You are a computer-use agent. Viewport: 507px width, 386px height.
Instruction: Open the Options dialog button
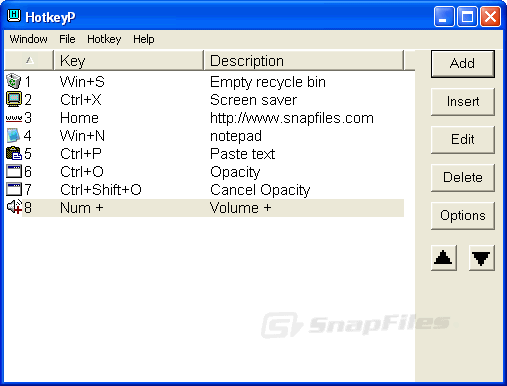[463, 216]
